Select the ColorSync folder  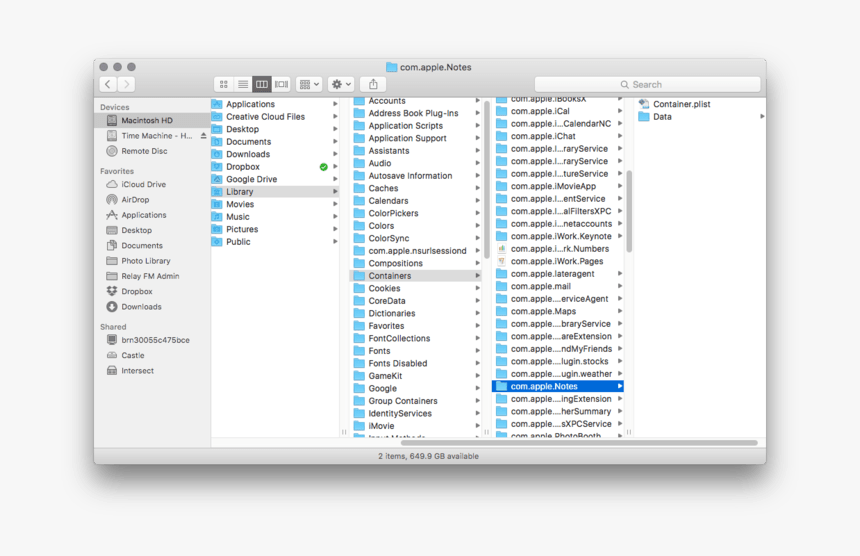click(x=416, y=238)
